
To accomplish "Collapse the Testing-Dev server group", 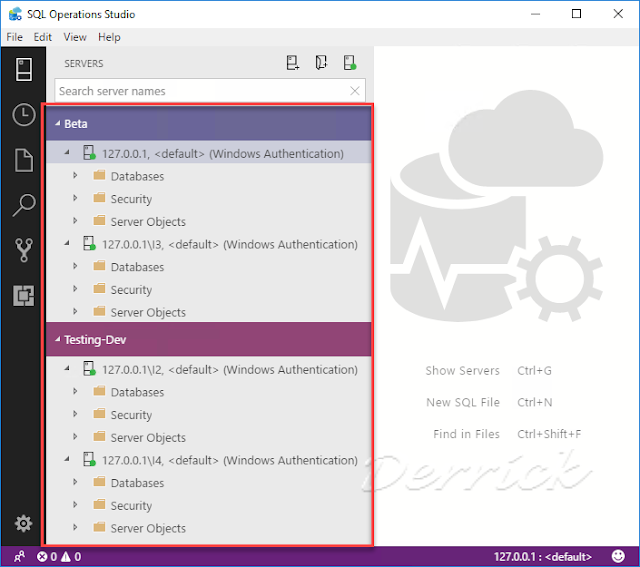I will [58, 339].
